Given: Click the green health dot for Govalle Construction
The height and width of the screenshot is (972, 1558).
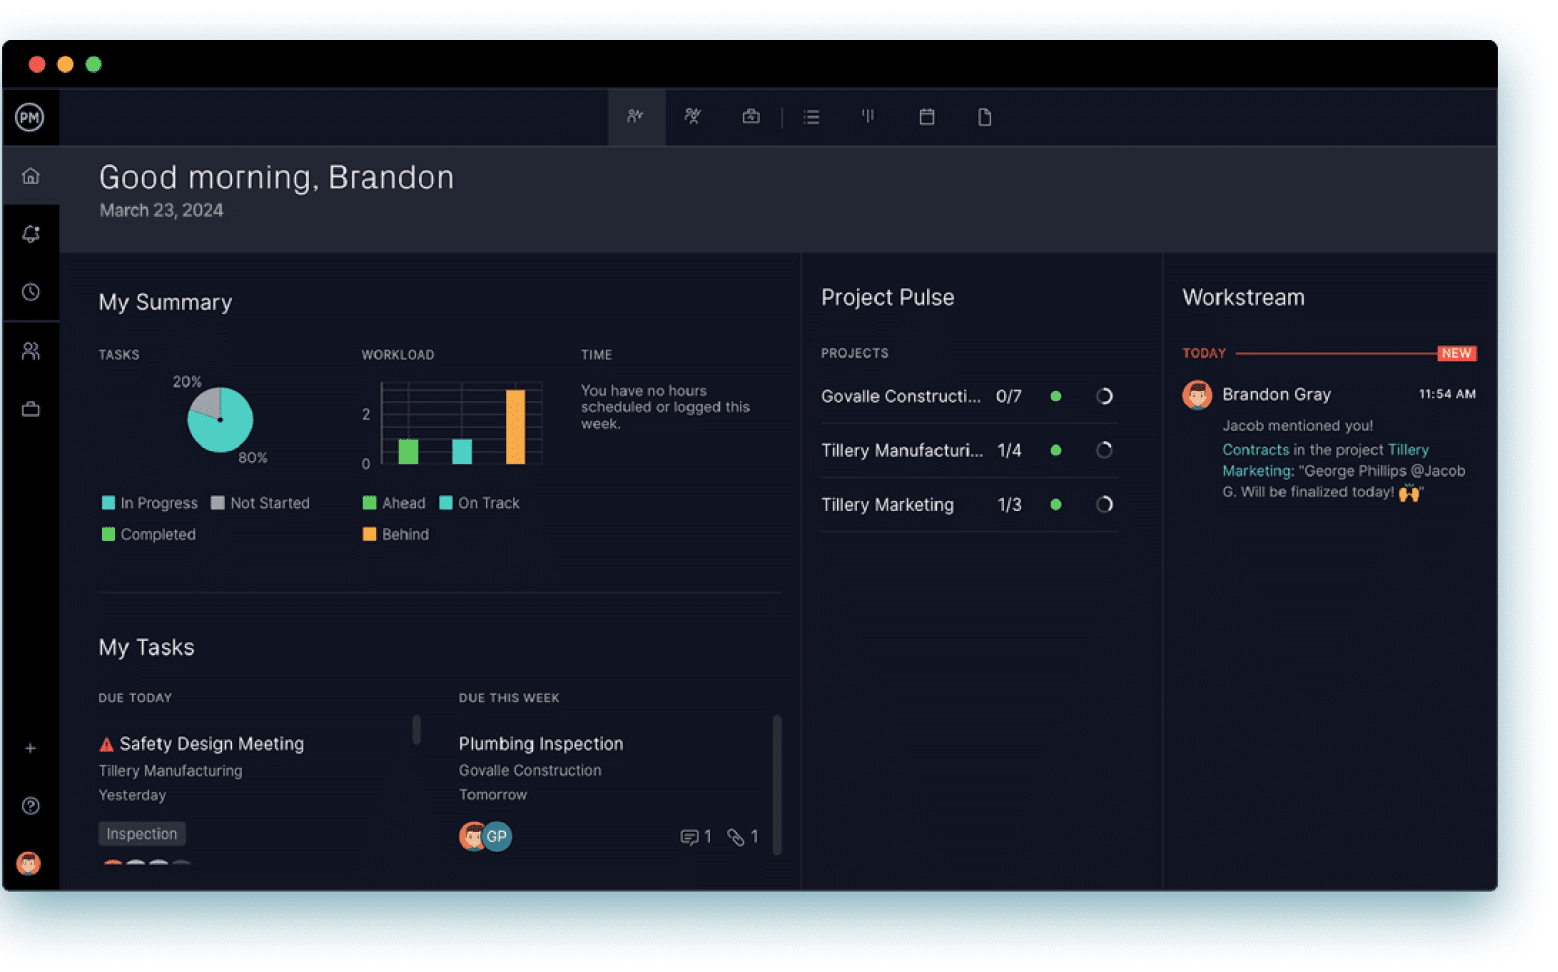Looking at the screenshot, I should tap(1056, 396).
